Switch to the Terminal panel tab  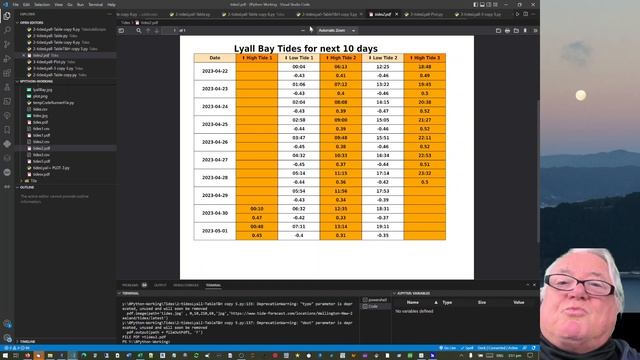point(213,285)
